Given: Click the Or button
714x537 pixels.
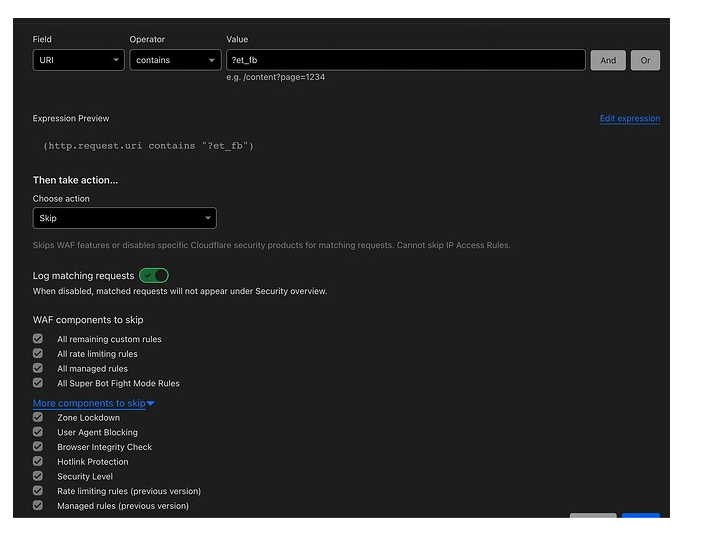Looking at the screenshot, I should click(x=645, y=60).
